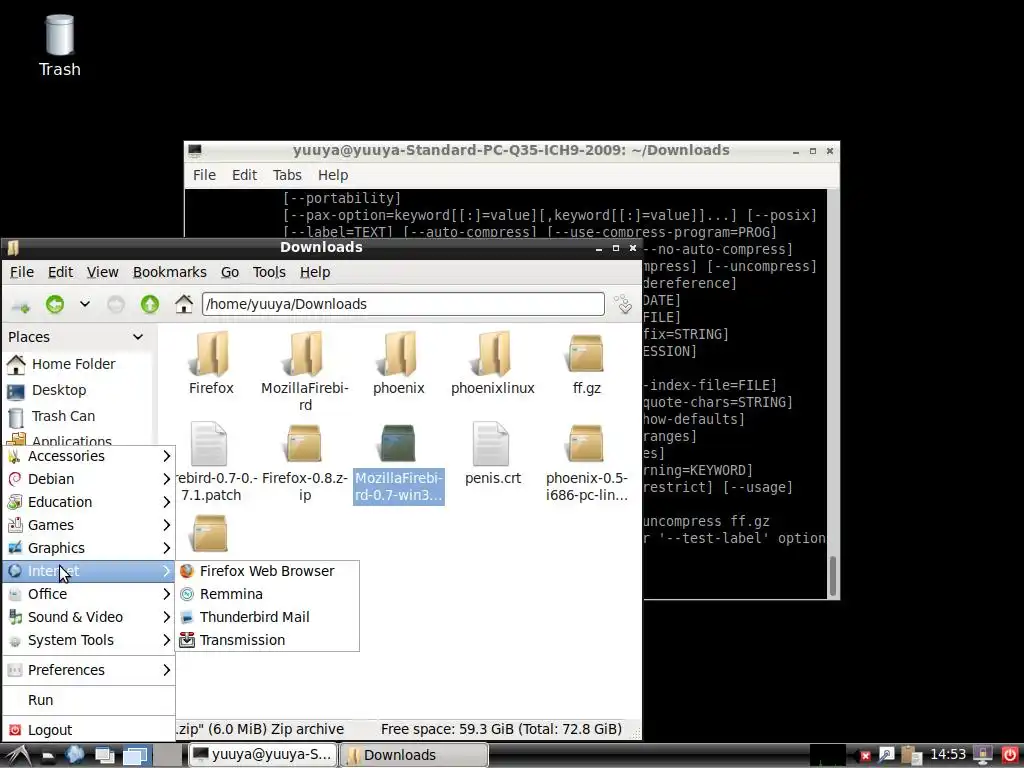Select the Firefox-0.8.zip archive
Image resolution: width=1024 pixels, height=768 pixels.
click(305, 462)
